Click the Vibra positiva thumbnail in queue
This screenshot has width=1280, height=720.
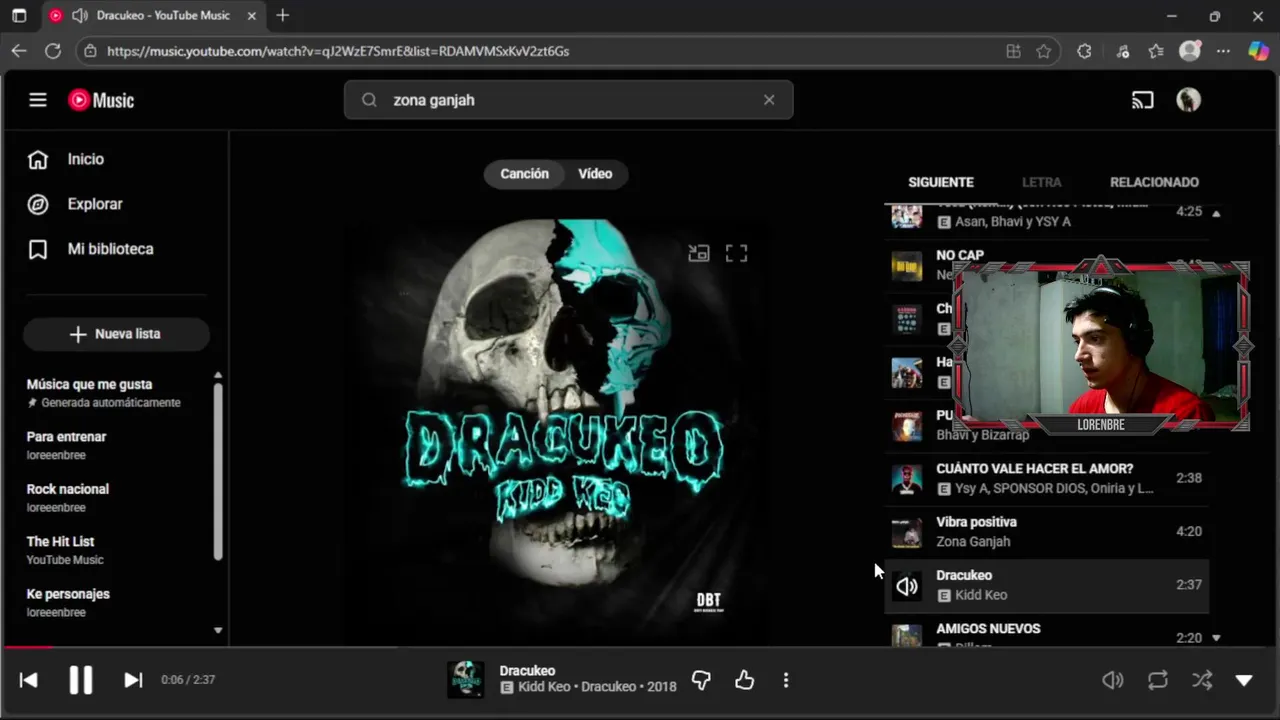click(907, 533)
